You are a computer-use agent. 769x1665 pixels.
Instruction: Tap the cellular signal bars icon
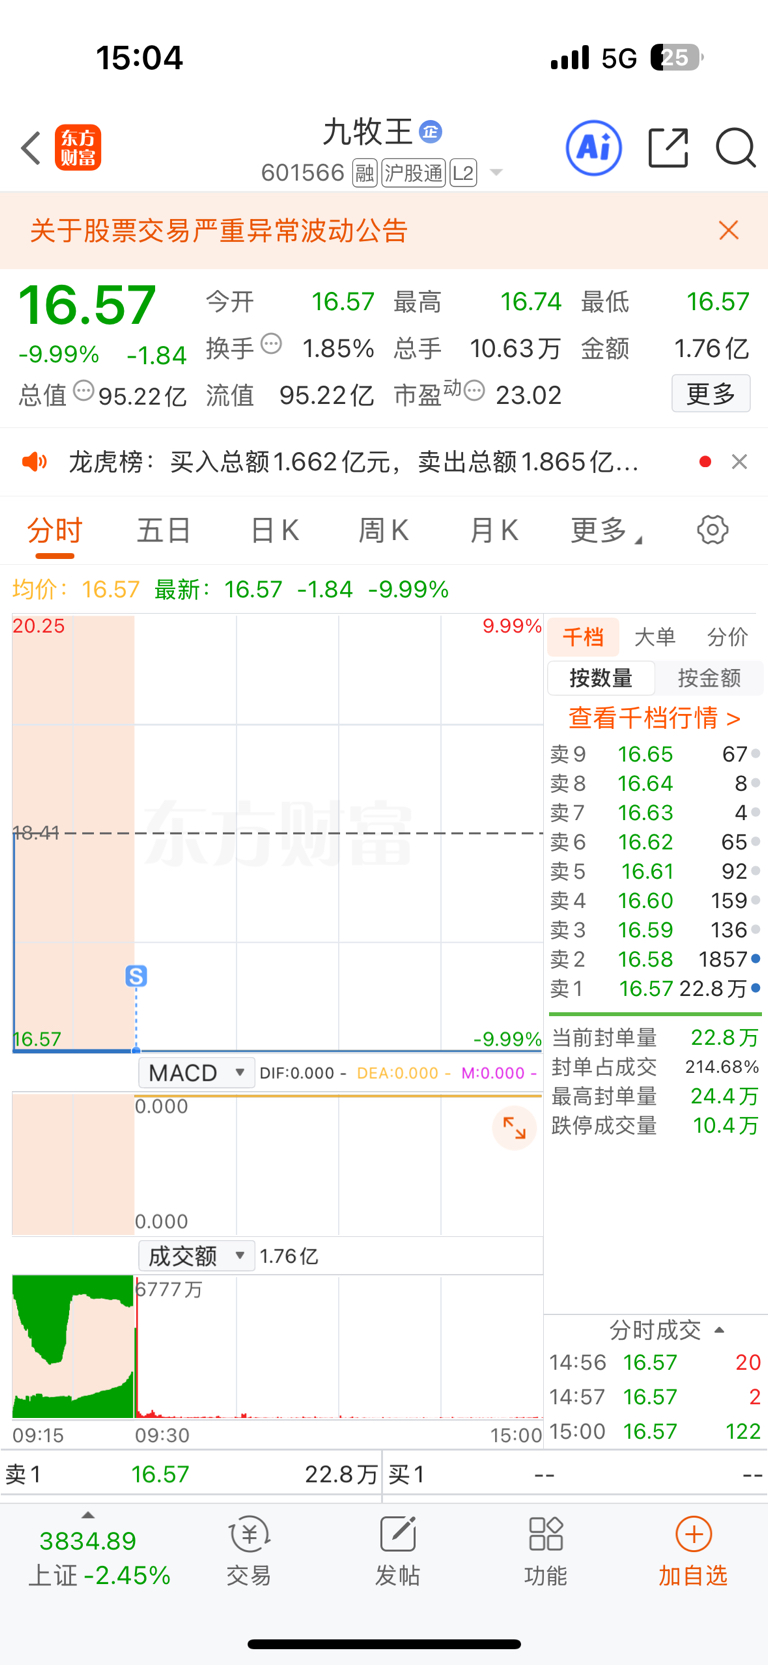coord(570,58)
